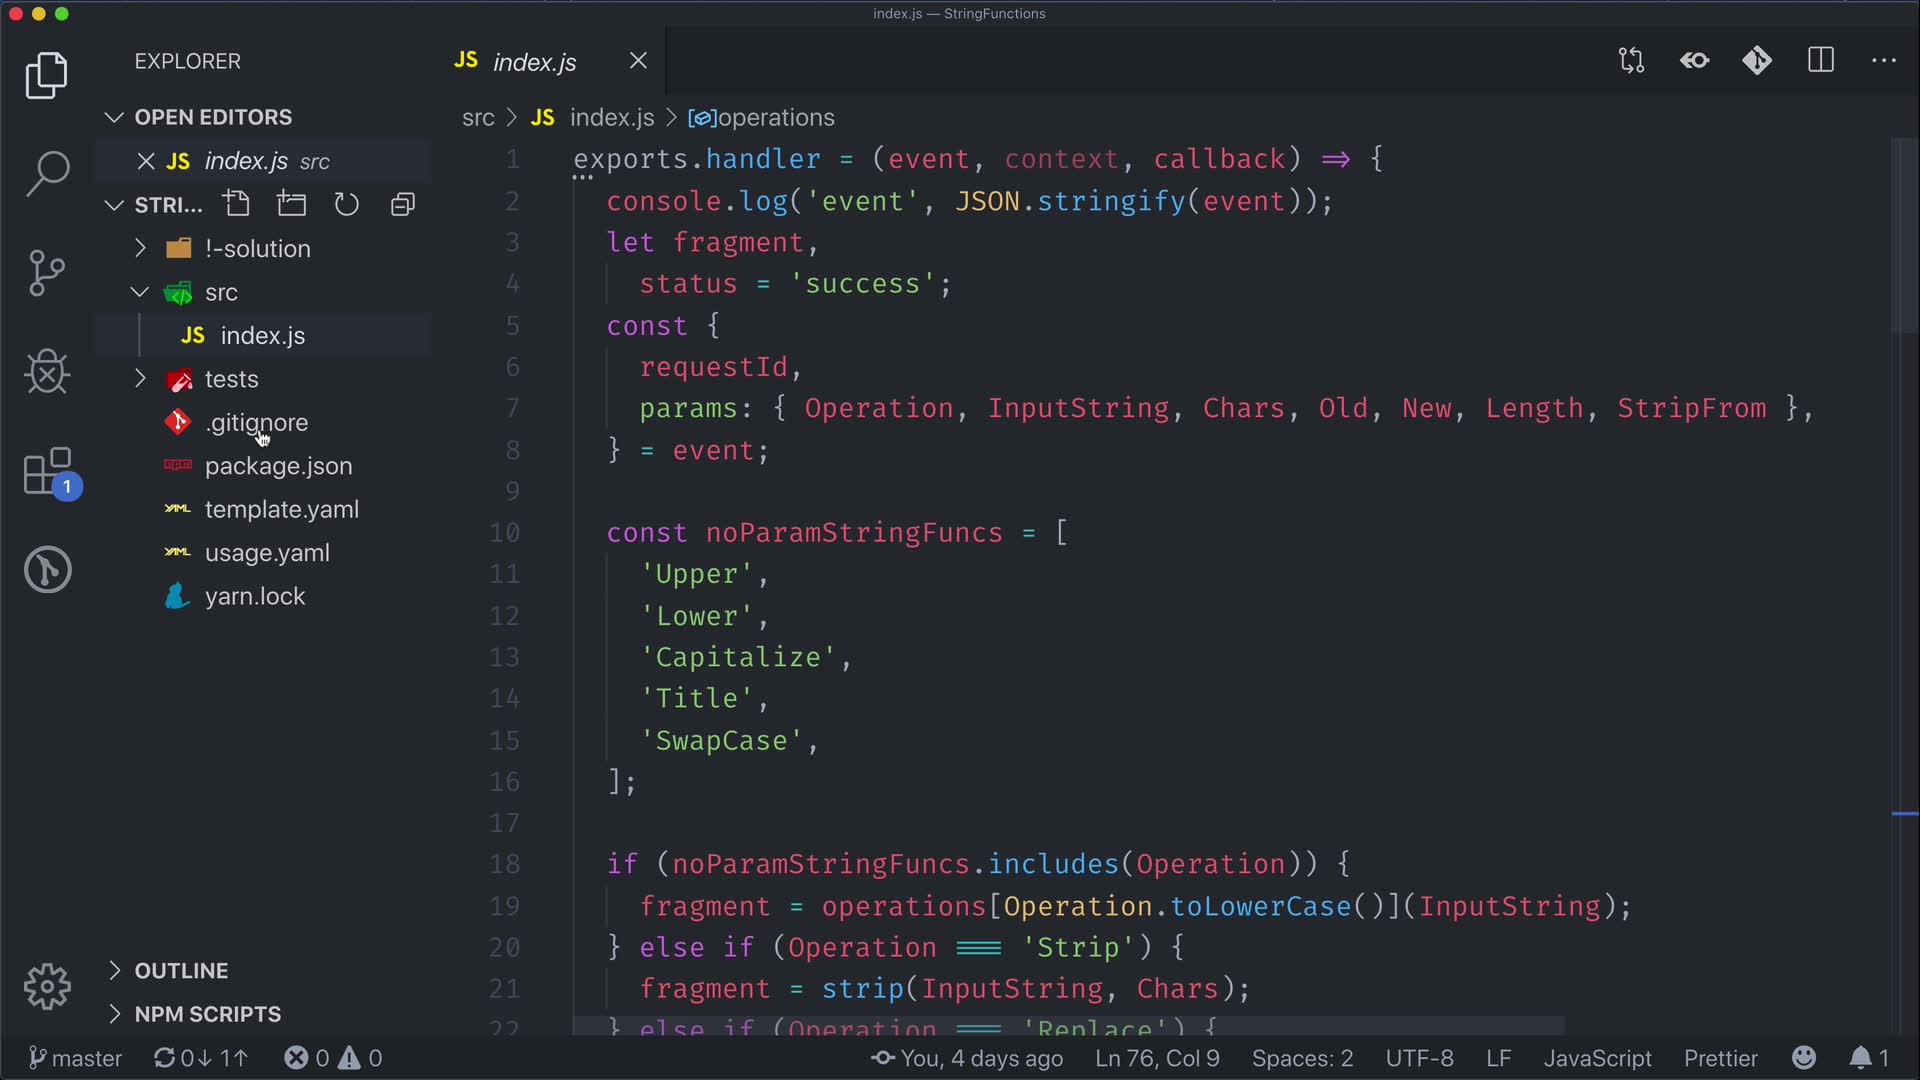Open the Debug view in activity bar
Image resolution: width=1920 pixels, height=1080 pixels.
tap(47, 372)
